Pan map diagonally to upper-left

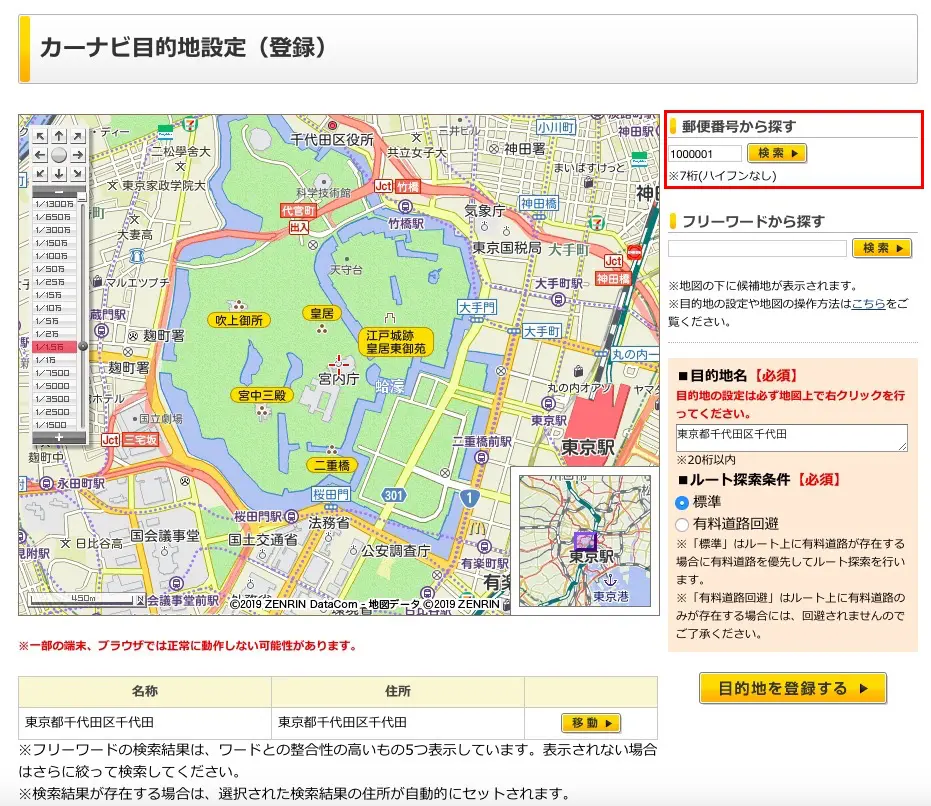40,136
